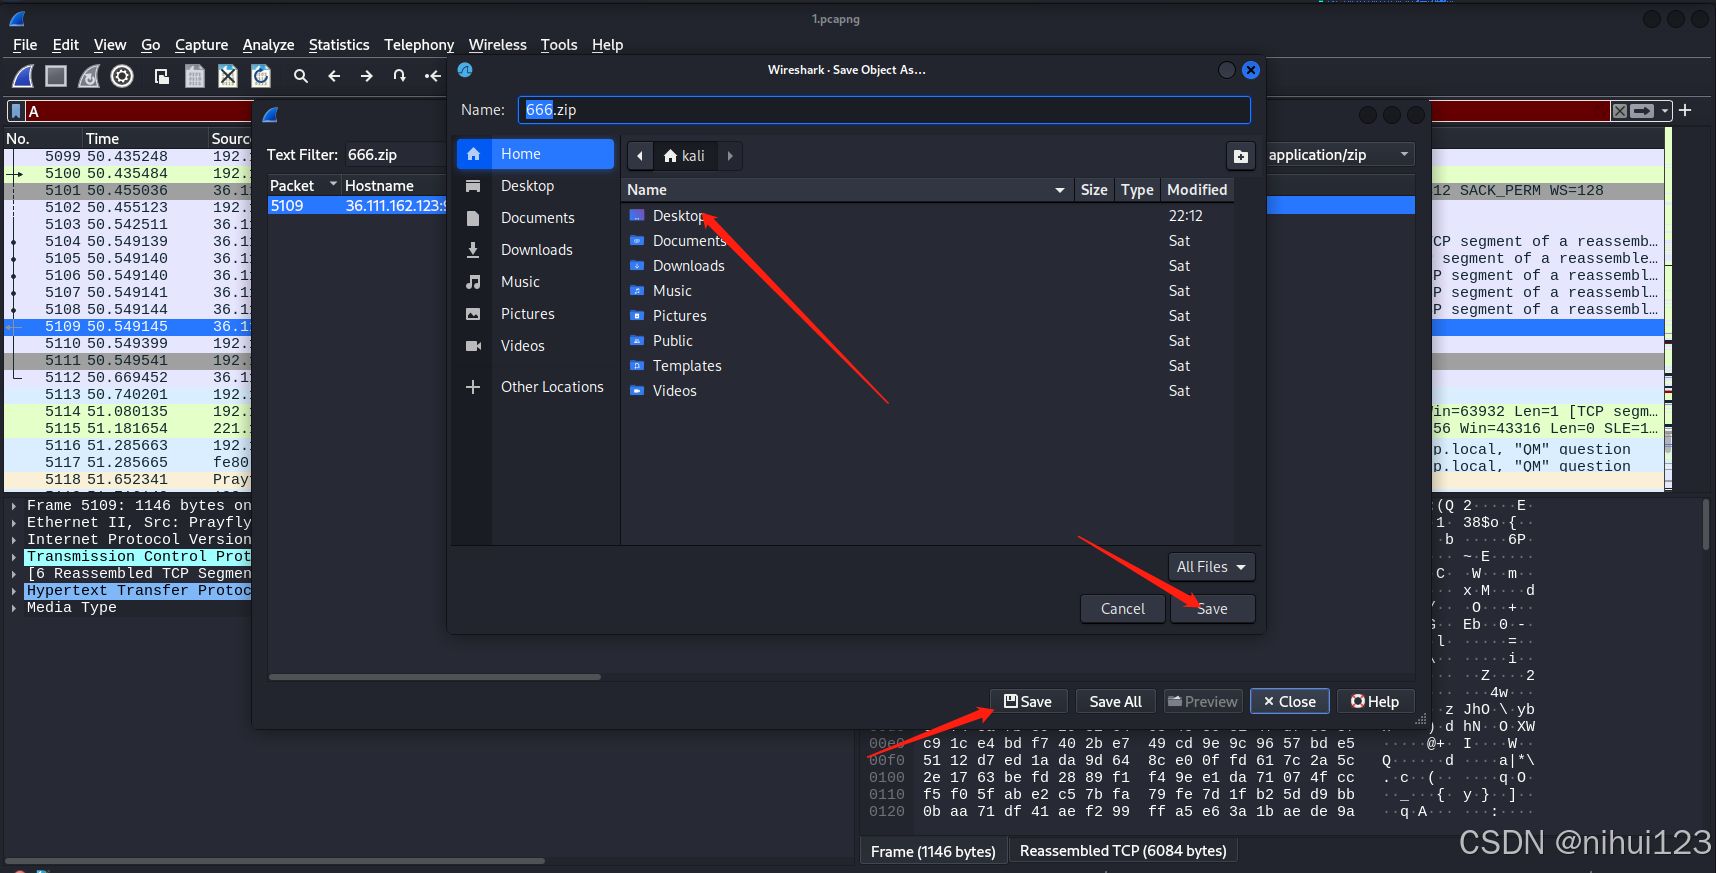The width and height of the screenshot is (1716, 873).
Task: Click the Name field containing 666.zip
Action: [x=884, y=110]
